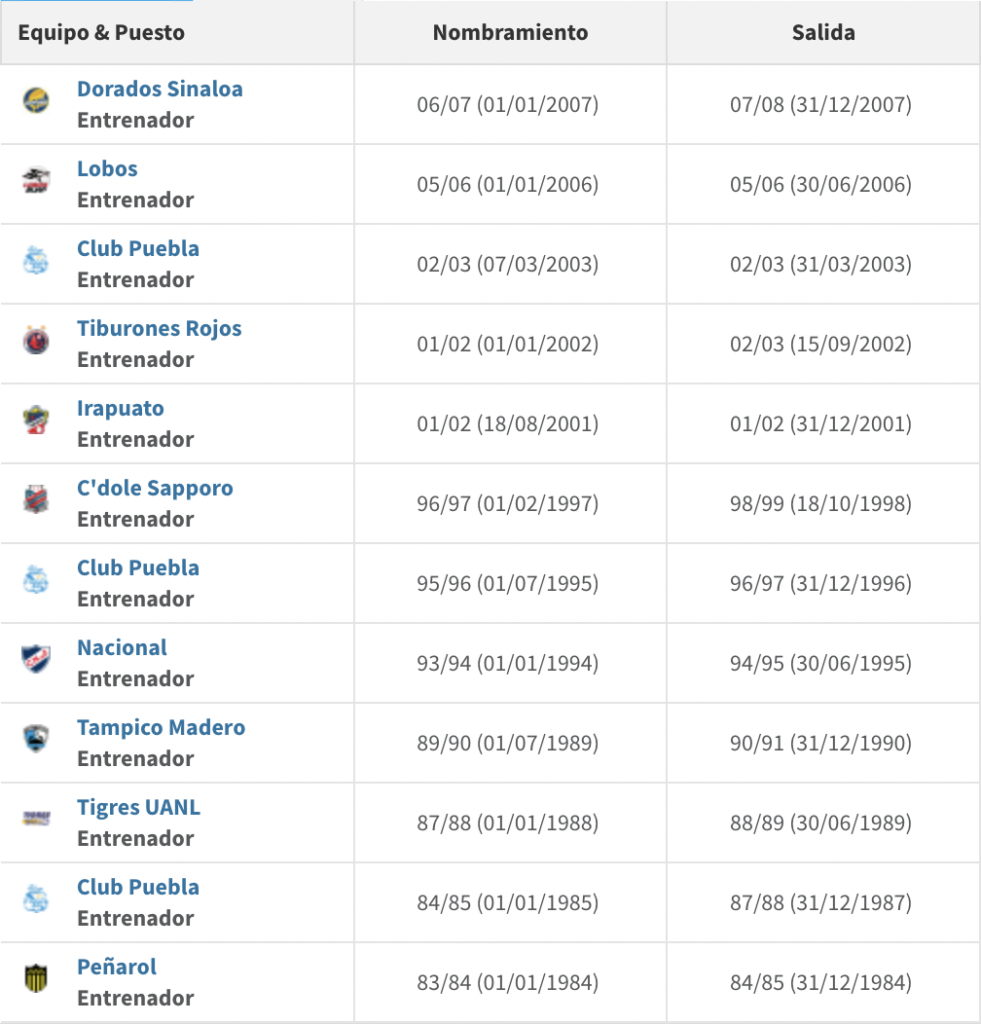Follow the Tiburones Rojos link

159,329
